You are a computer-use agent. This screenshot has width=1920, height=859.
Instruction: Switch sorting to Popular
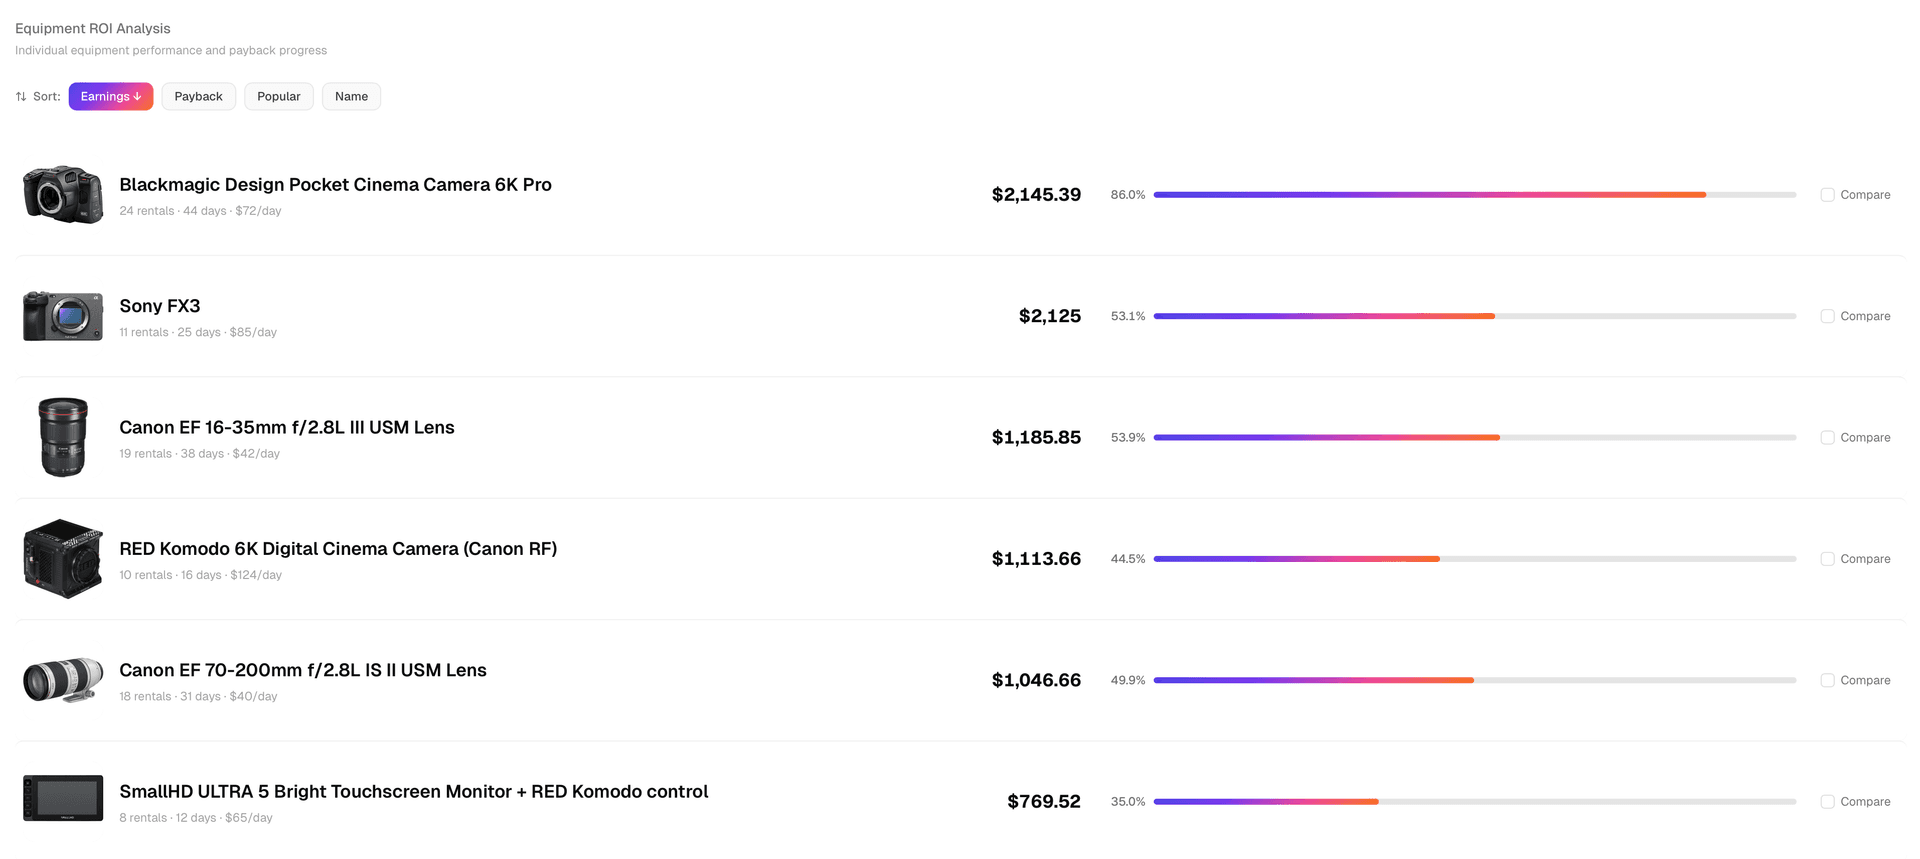click(278, 96)
